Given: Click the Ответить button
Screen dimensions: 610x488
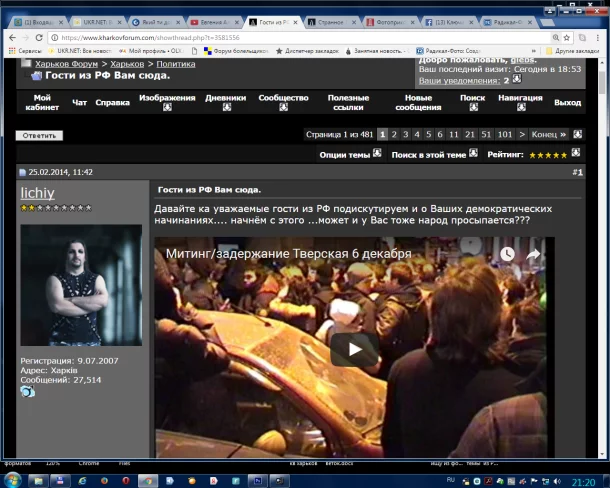Looking at the screenshot, I should (x=39, y=135).
